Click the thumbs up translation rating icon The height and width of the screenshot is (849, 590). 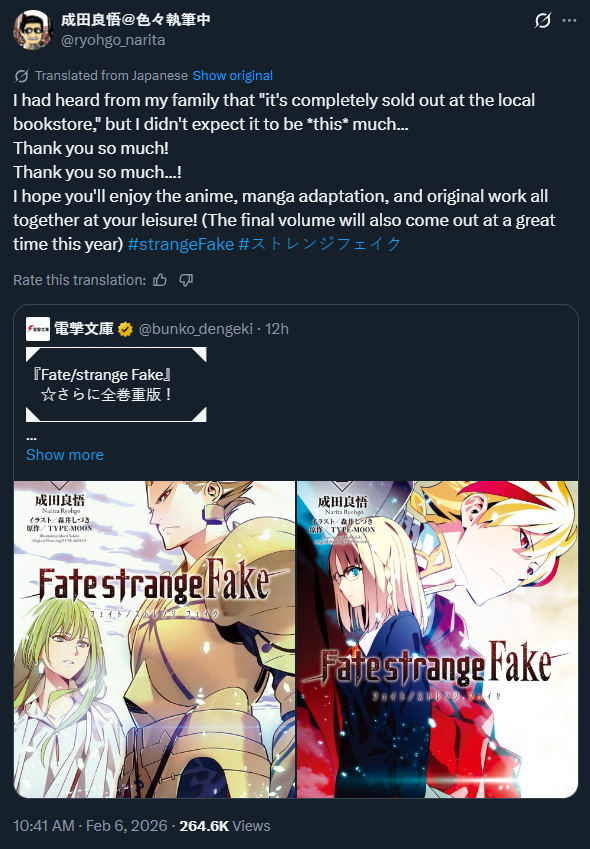pyautogui.click(x=160, y=280)
